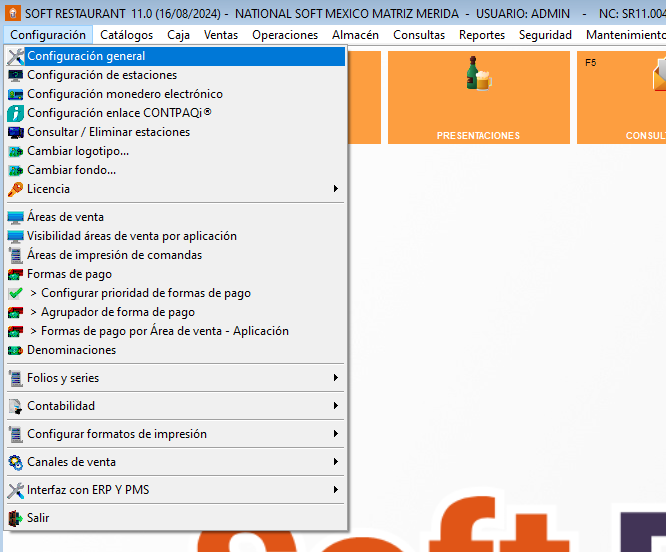This screenshot has height=552, width=666.
Task: Click the icon beside Formas de pago
Action: coord(16,275)
